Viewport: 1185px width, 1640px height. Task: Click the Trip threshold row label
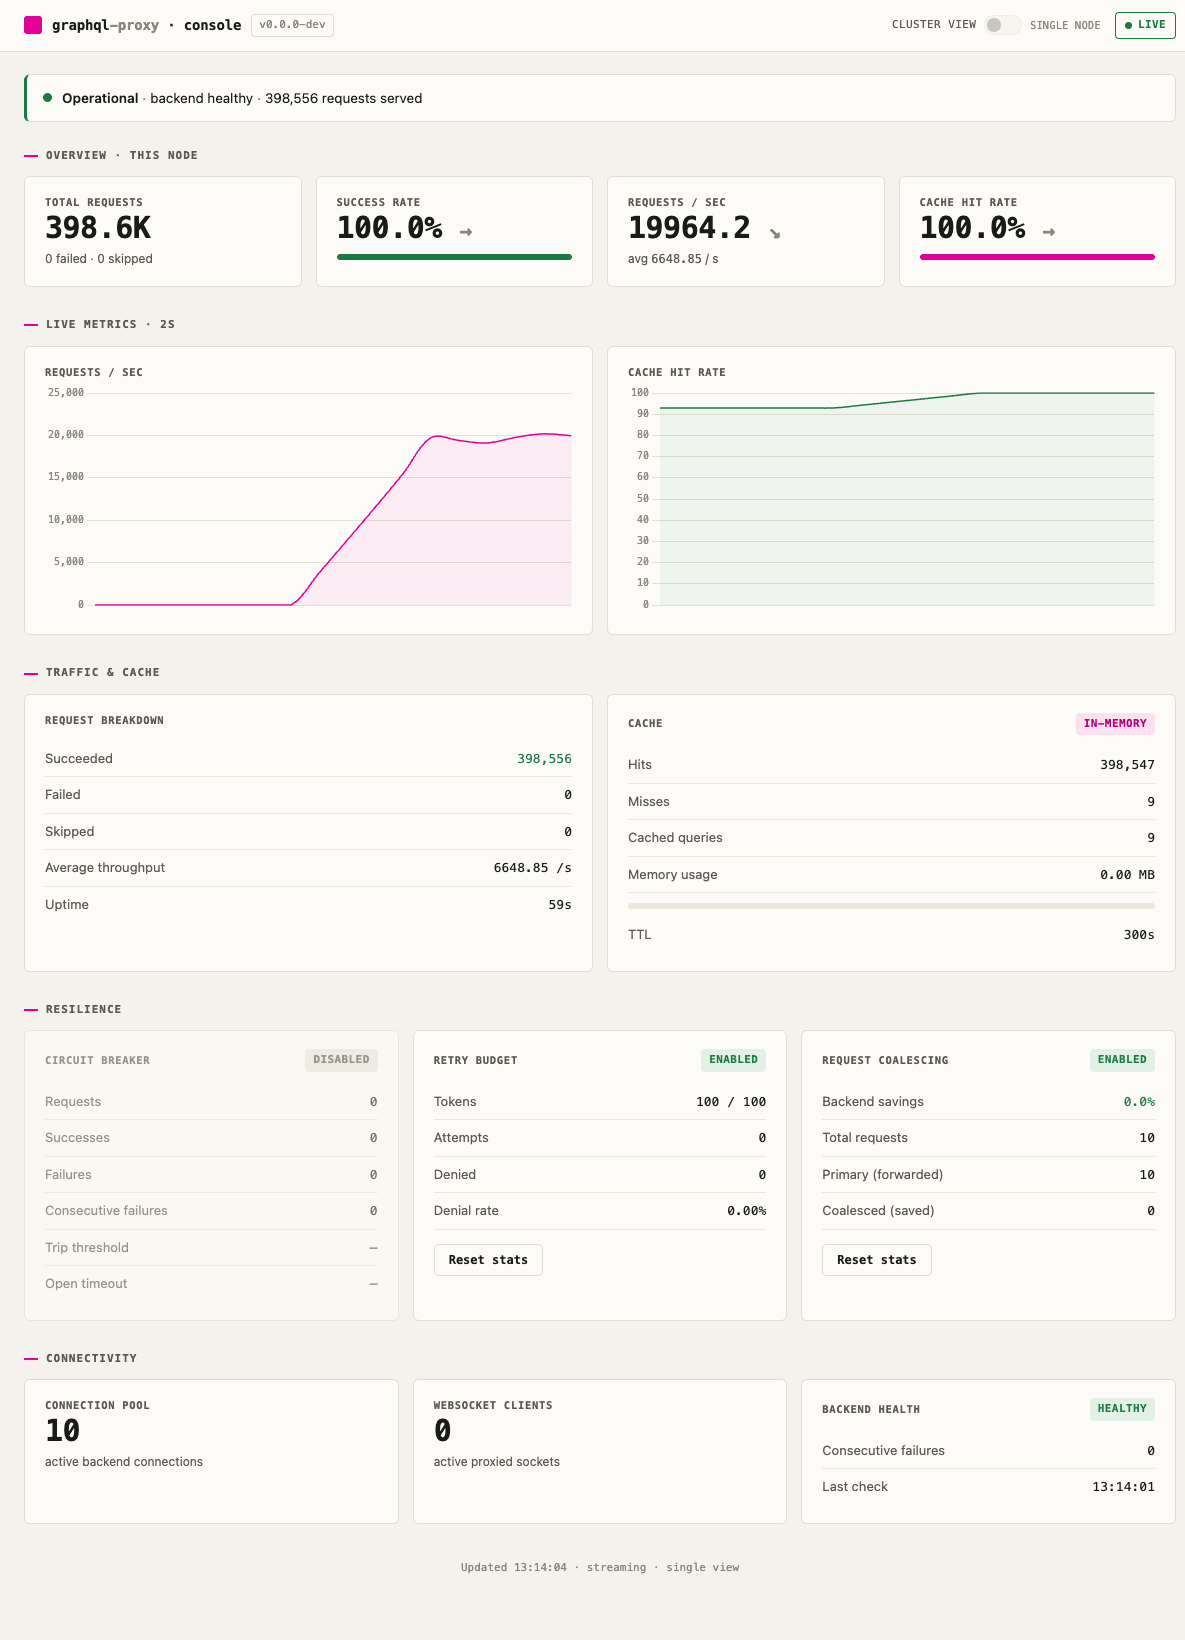pos(87,1248)
